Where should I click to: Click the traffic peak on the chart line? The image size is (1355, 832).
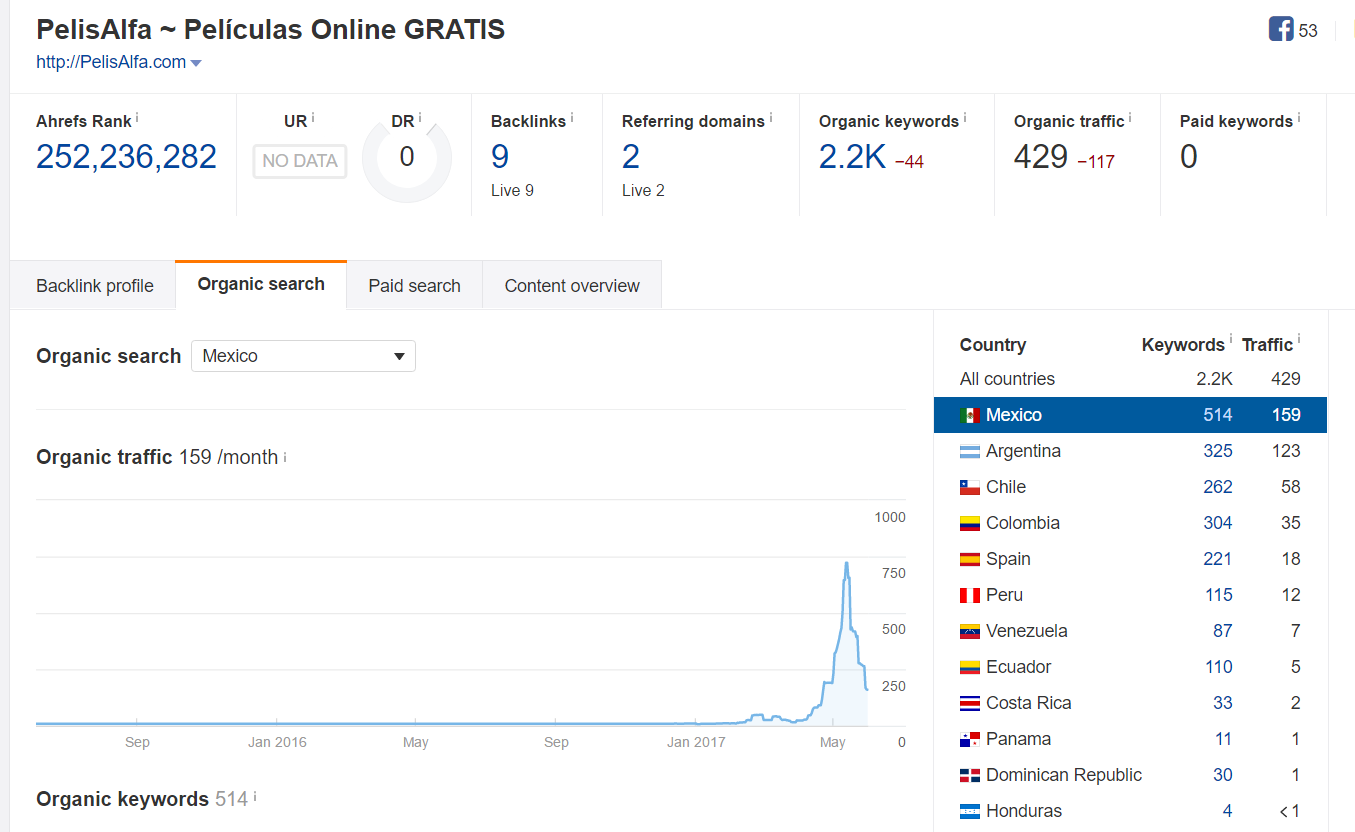pos(847,563)
